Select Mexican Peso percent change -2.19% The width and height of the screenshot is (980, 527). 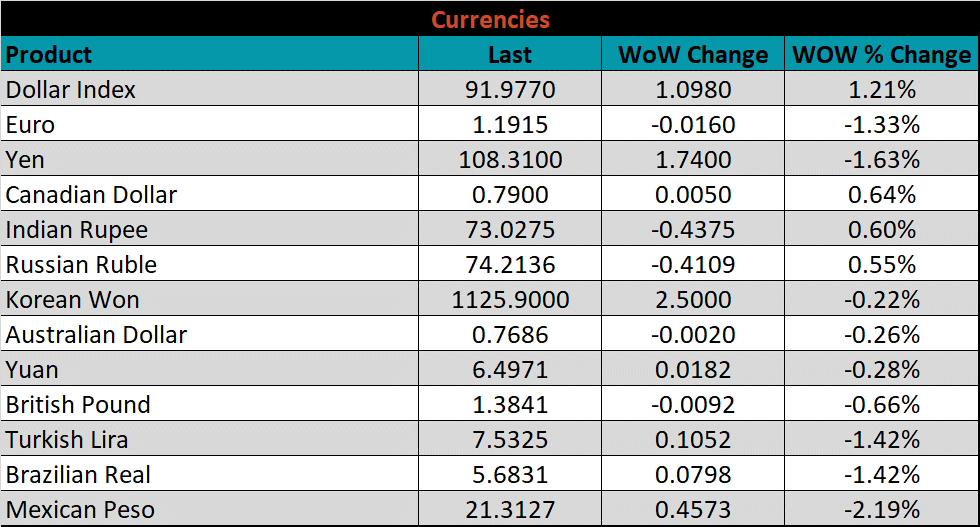pos(881,510)
